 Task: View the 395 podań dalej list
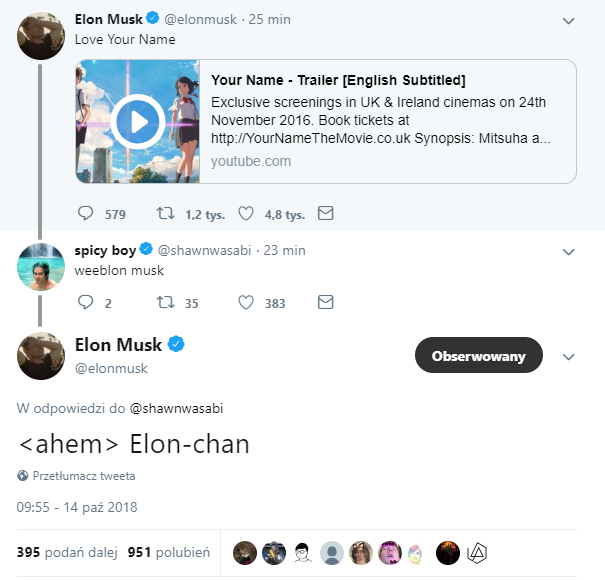point(67,553)
